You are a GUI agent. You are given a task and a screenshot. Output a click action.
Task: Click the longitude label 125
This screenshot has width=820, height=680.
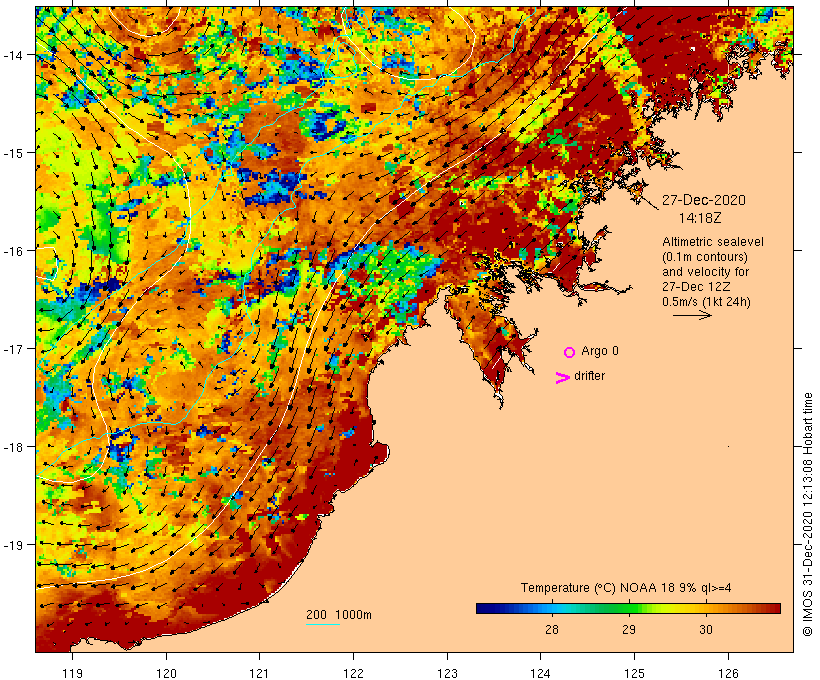(635, 673)
